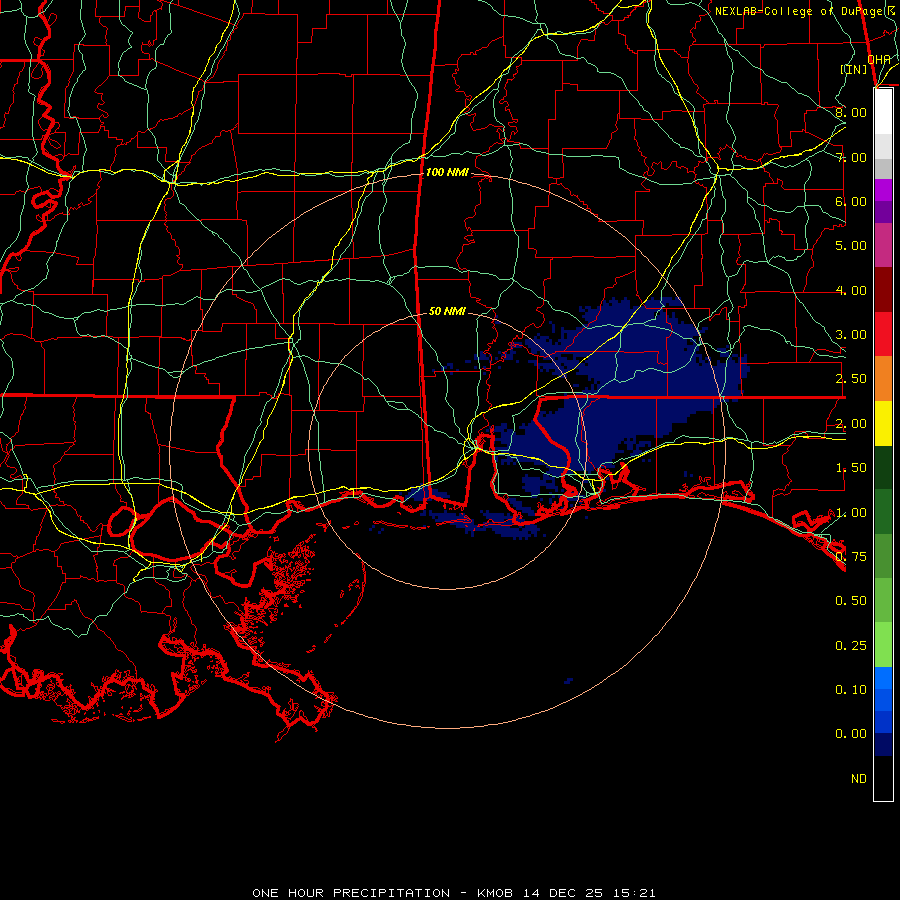Click the 2.50 legend value
This screenshot has height=900, width=900.
[x=851, y=379]
